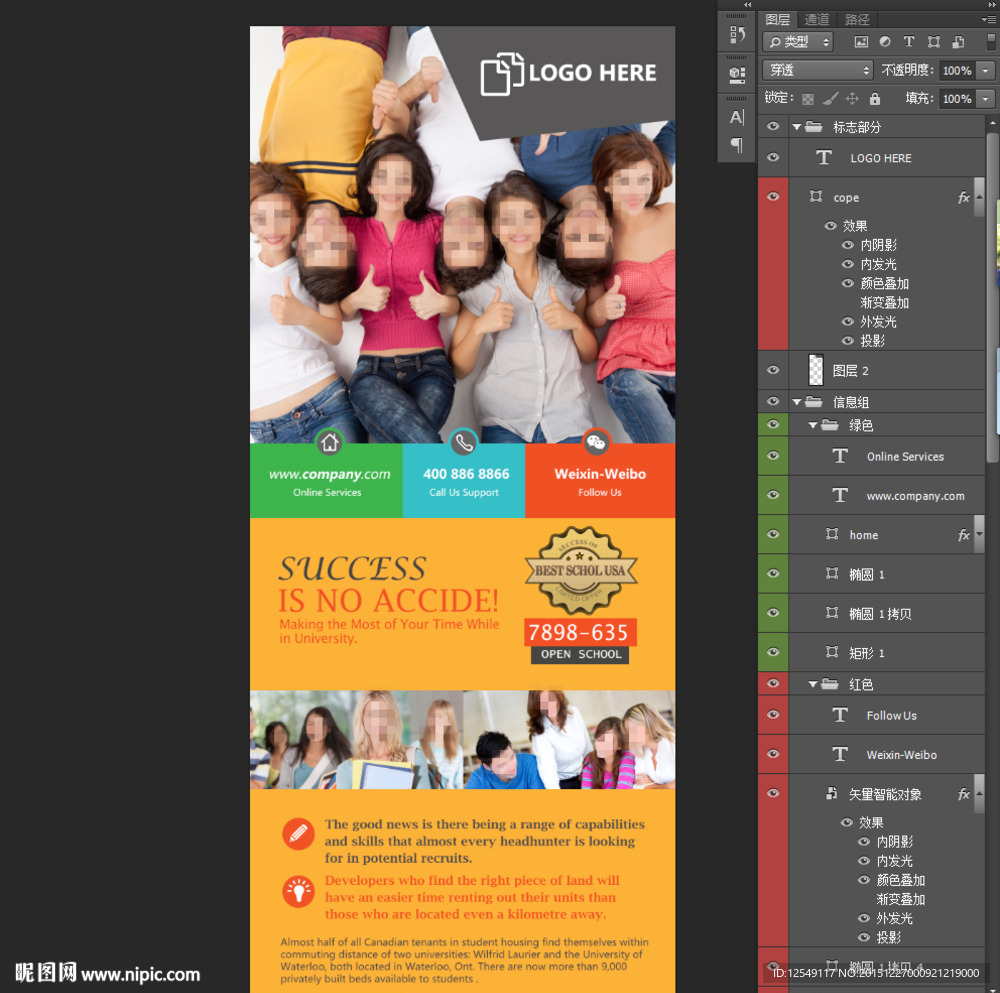Select the LOGO HERE text layer thumbnail
Viewport: 1000px width, 993px height.
(x=824, y=158)
